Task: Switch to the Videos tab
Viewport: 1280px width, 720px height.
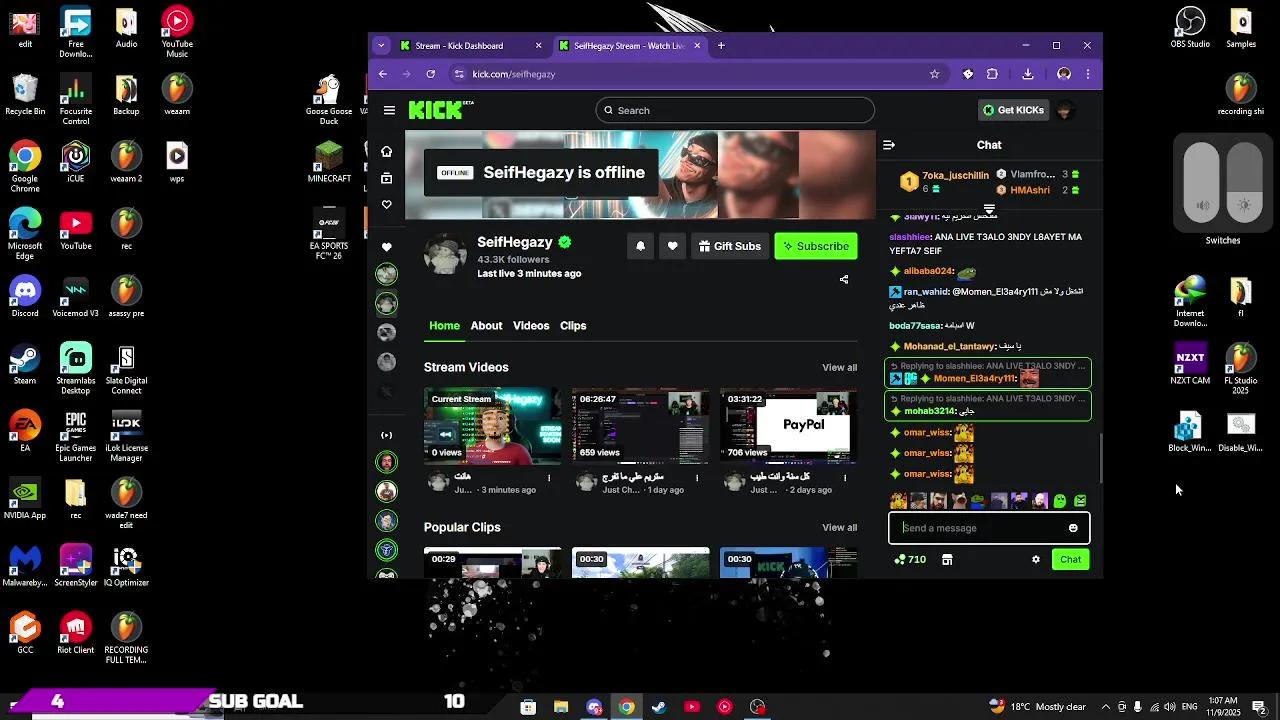Action: click(531, 326)
